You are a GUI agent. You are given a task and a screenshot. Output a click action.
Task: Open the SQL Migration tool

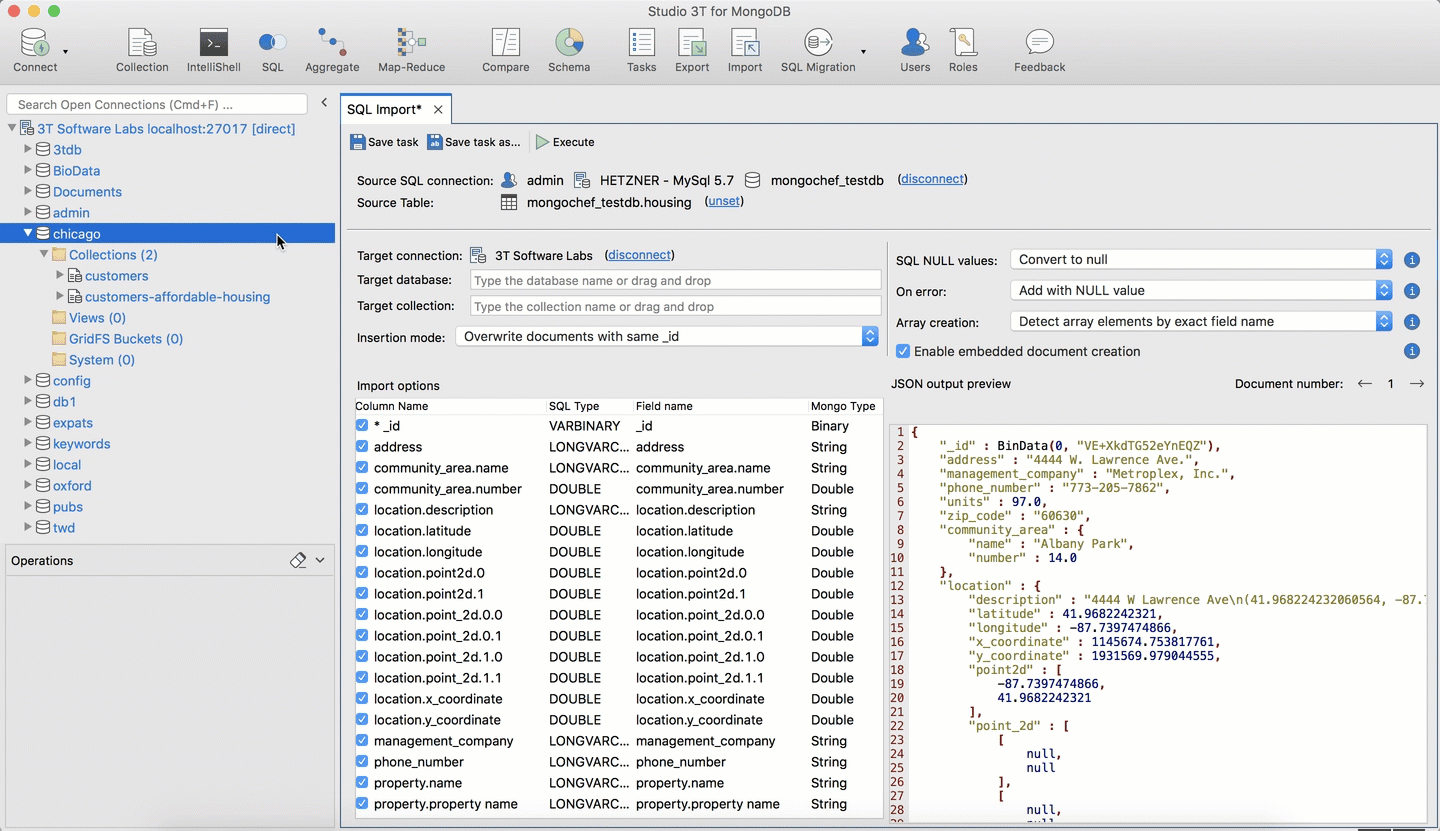pos(818,50)
